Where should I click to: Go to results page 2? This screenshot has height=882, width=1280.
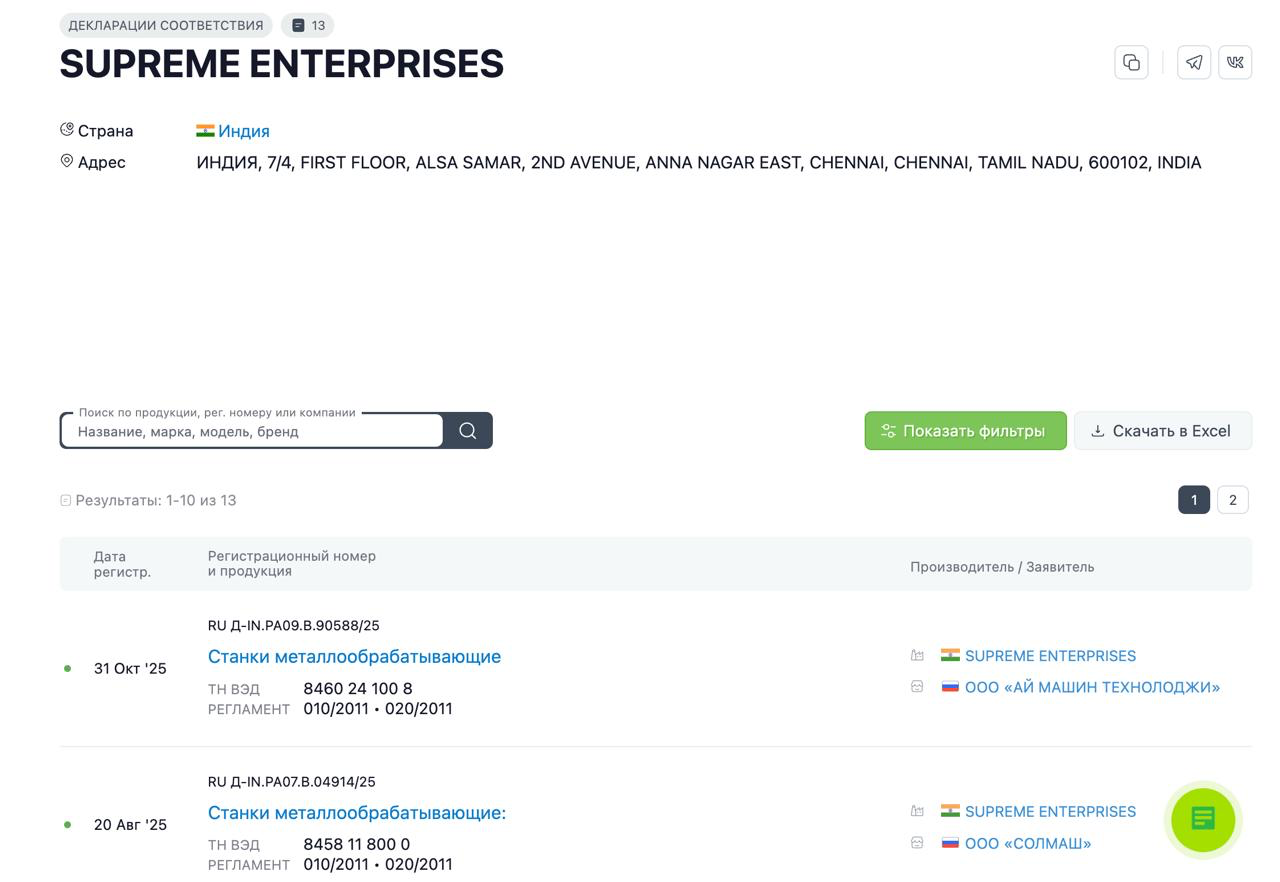(1233, 500)
